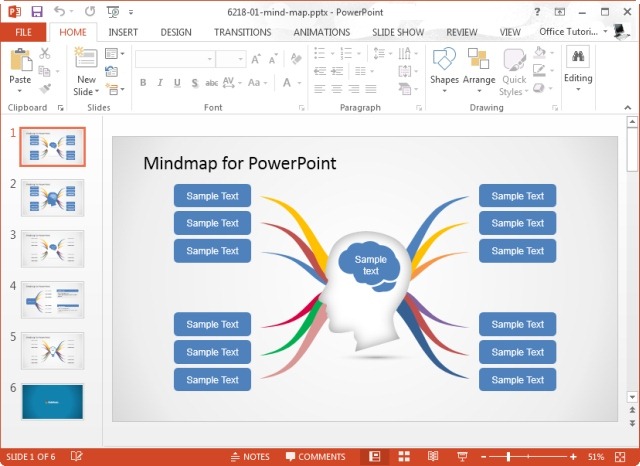Image resolution: width=640 pixels, height=466 pixels.
Task: Switch to the INSERT tab
Action: (123, 32)
